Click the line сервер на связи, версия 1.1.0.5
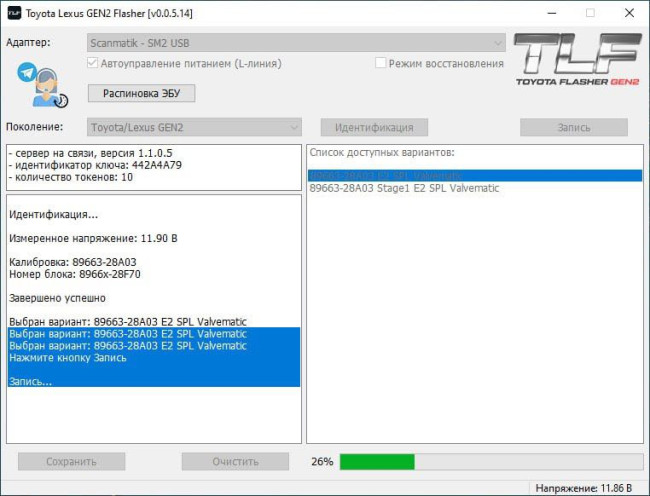The width and height of the screenshot is (650, 496). tap(90, 153)
